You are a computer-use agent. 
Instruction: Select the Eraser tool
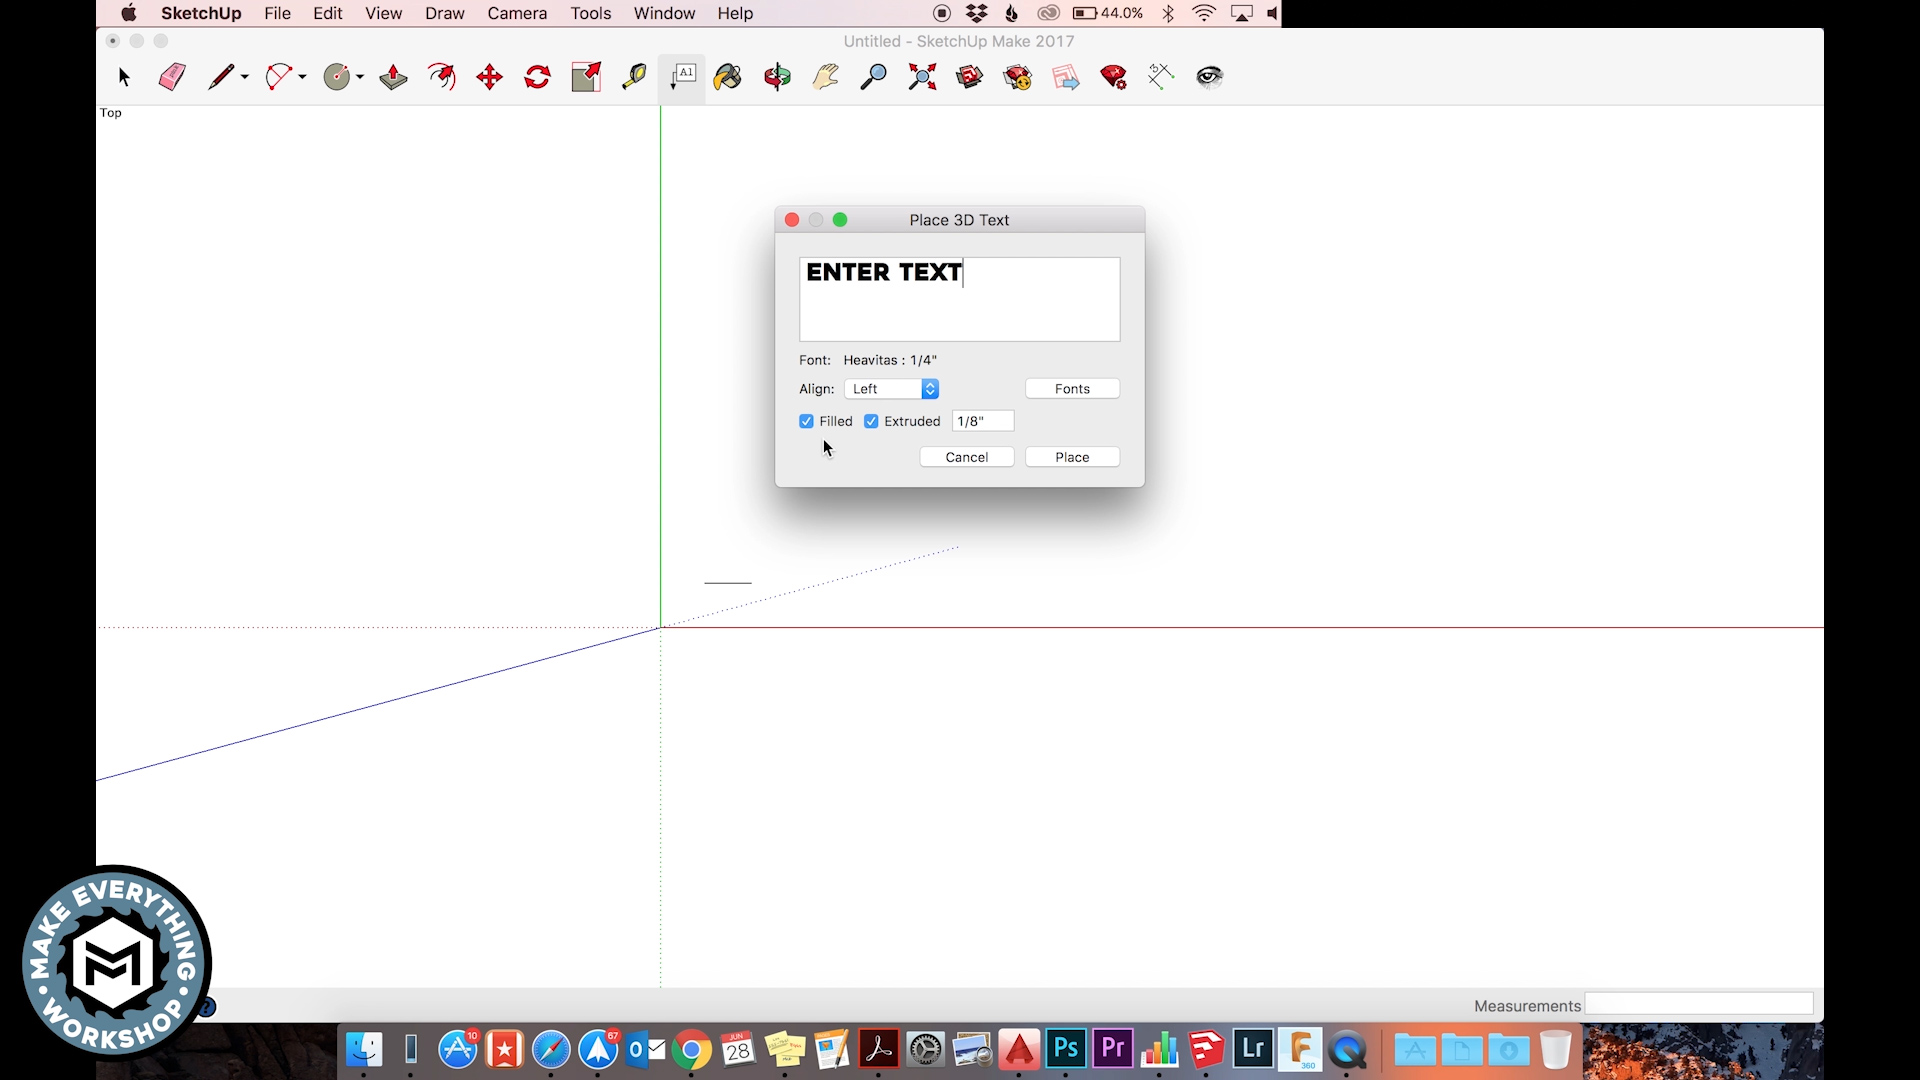172,77
